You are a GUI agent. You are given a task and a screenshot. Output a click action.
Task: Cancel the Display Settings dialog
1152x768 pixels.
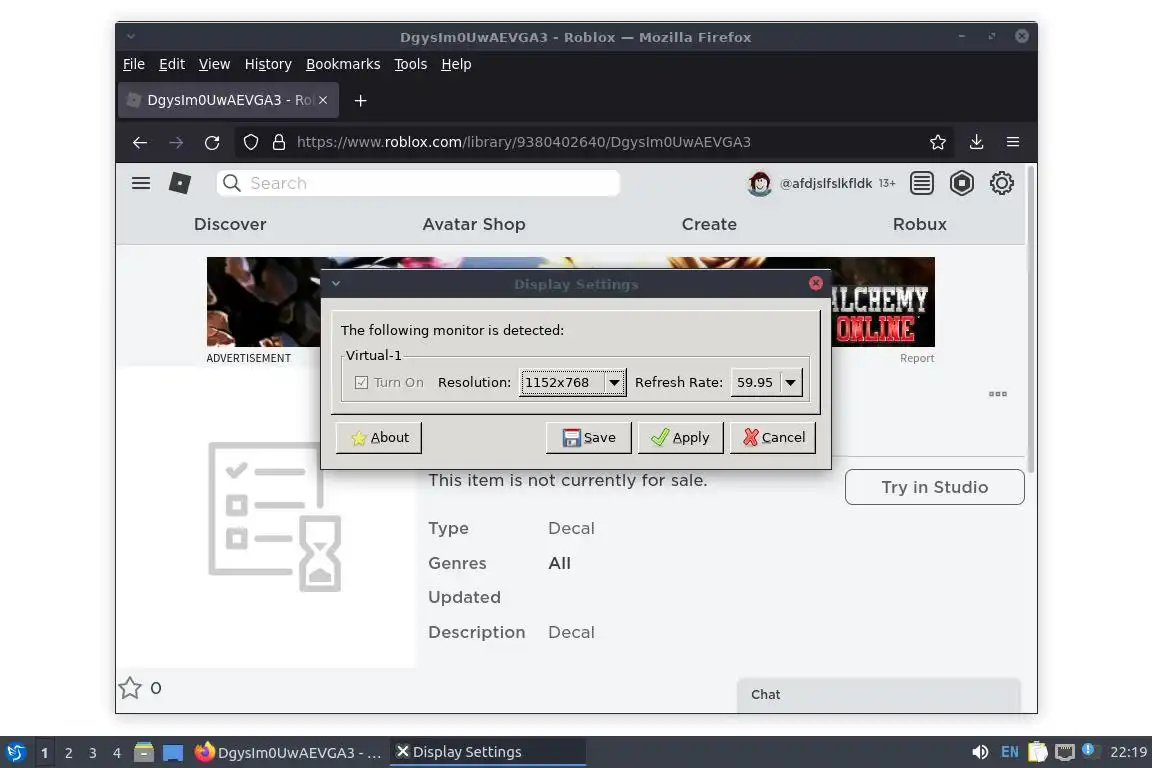pos(773,437)
